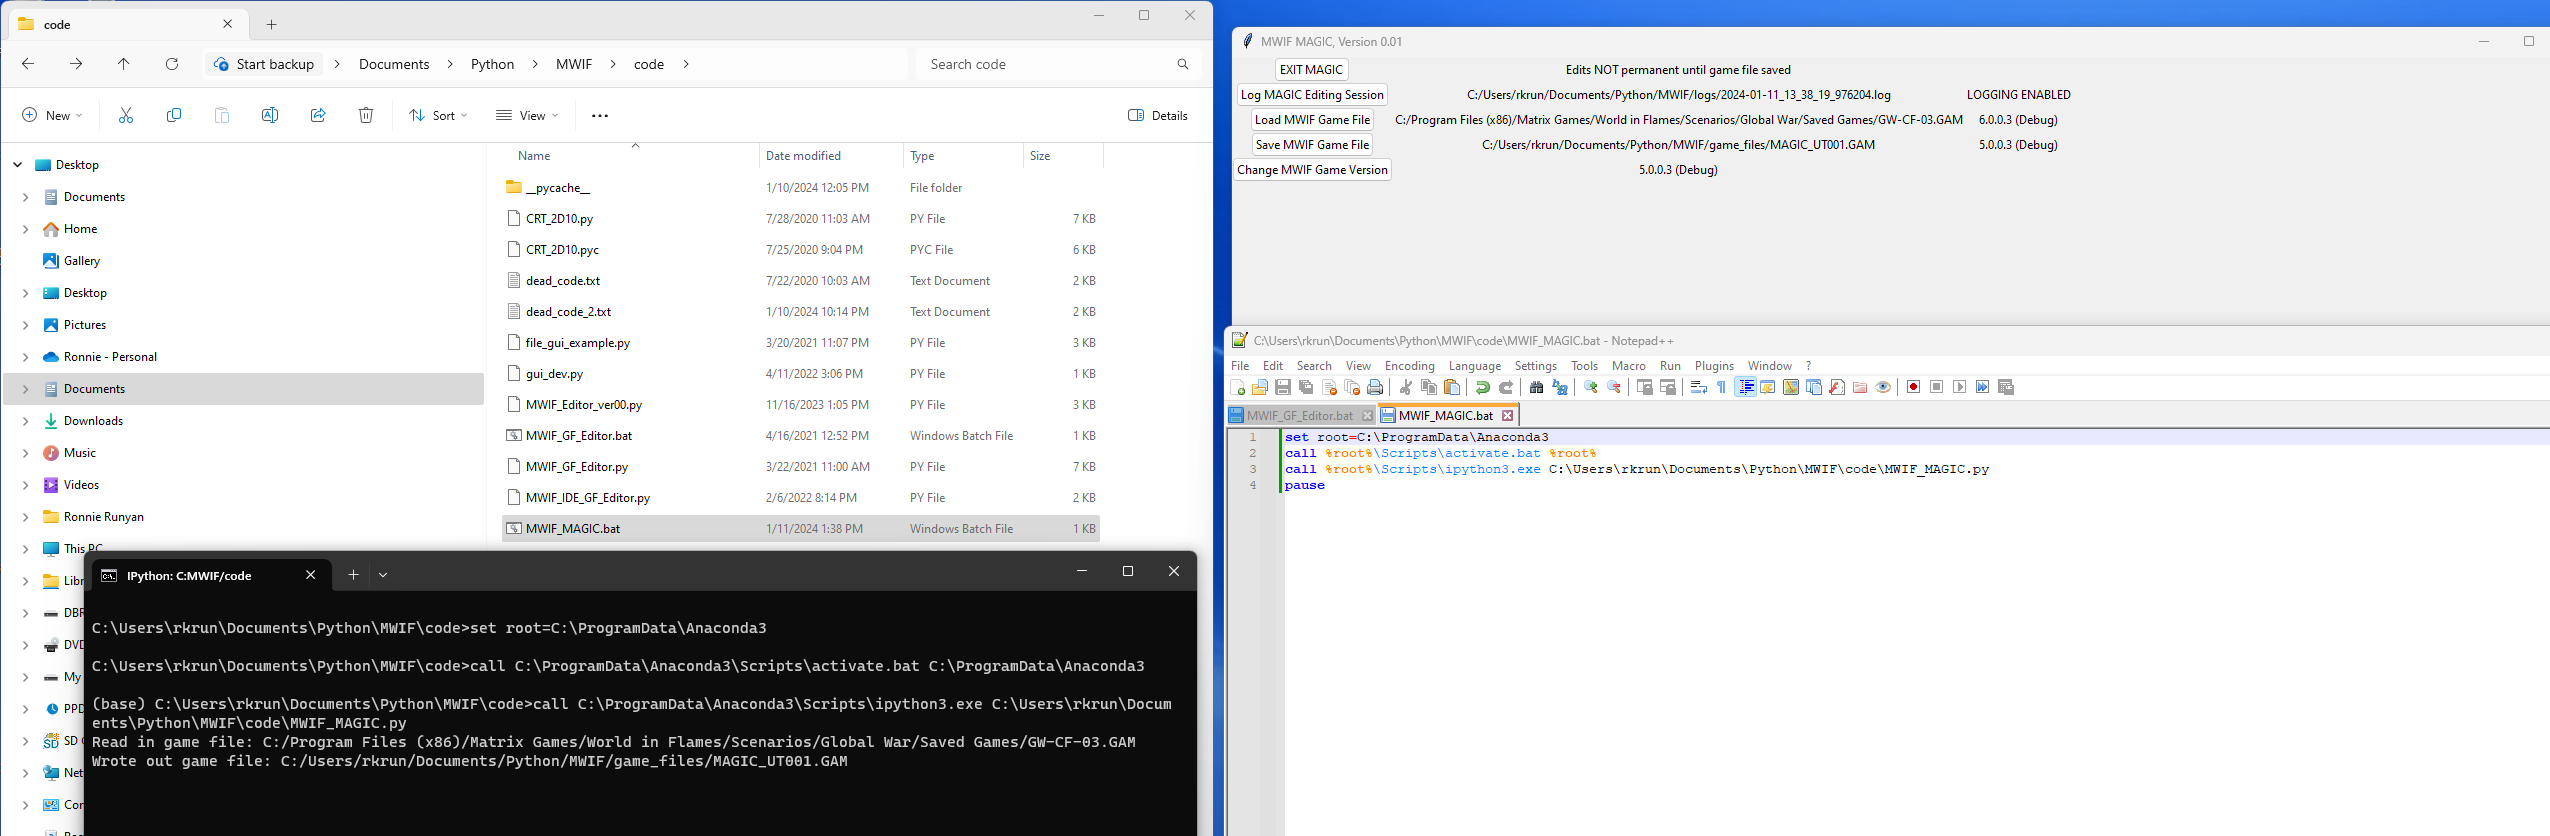Click Save MWIF Game File button
Viewport: 2550px width, 836px height.
pyautogui.click(x=1312, y=145)
